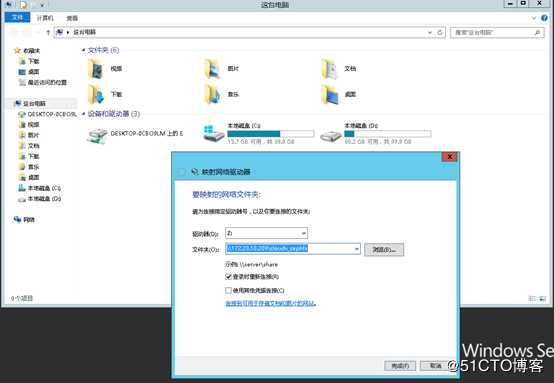Select 最近访问的位置 in the navigation pane
This screenshot has height=383, width=554.
42,83
